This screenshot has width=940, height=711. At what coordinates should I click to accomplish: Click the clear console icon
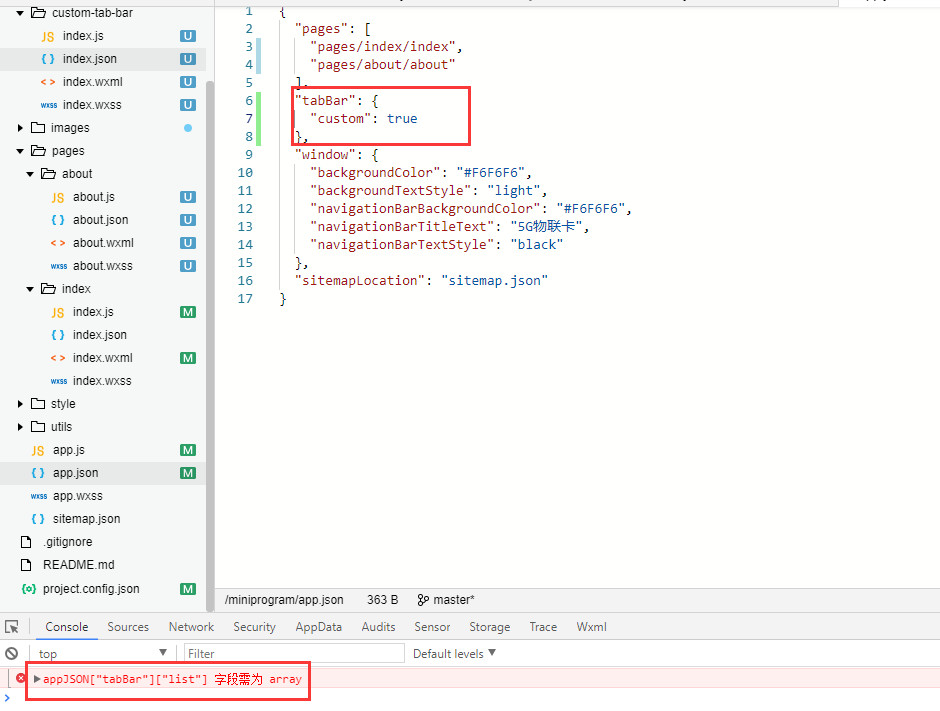coord(12,653)
